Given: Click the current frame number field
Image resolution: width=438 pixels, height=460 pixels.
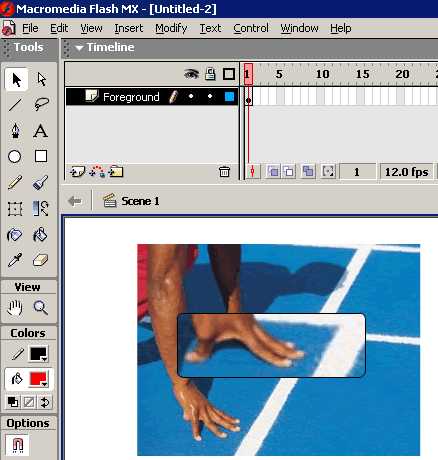Looking at the screenshot, I should coord(357,172).
